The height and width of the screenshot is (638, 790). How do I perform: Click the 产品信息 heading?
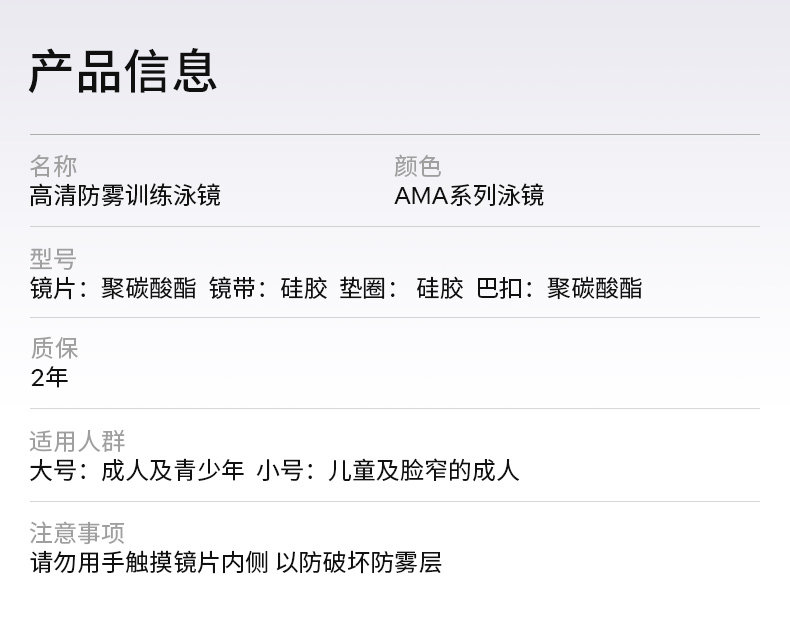(x=123, y=71)
